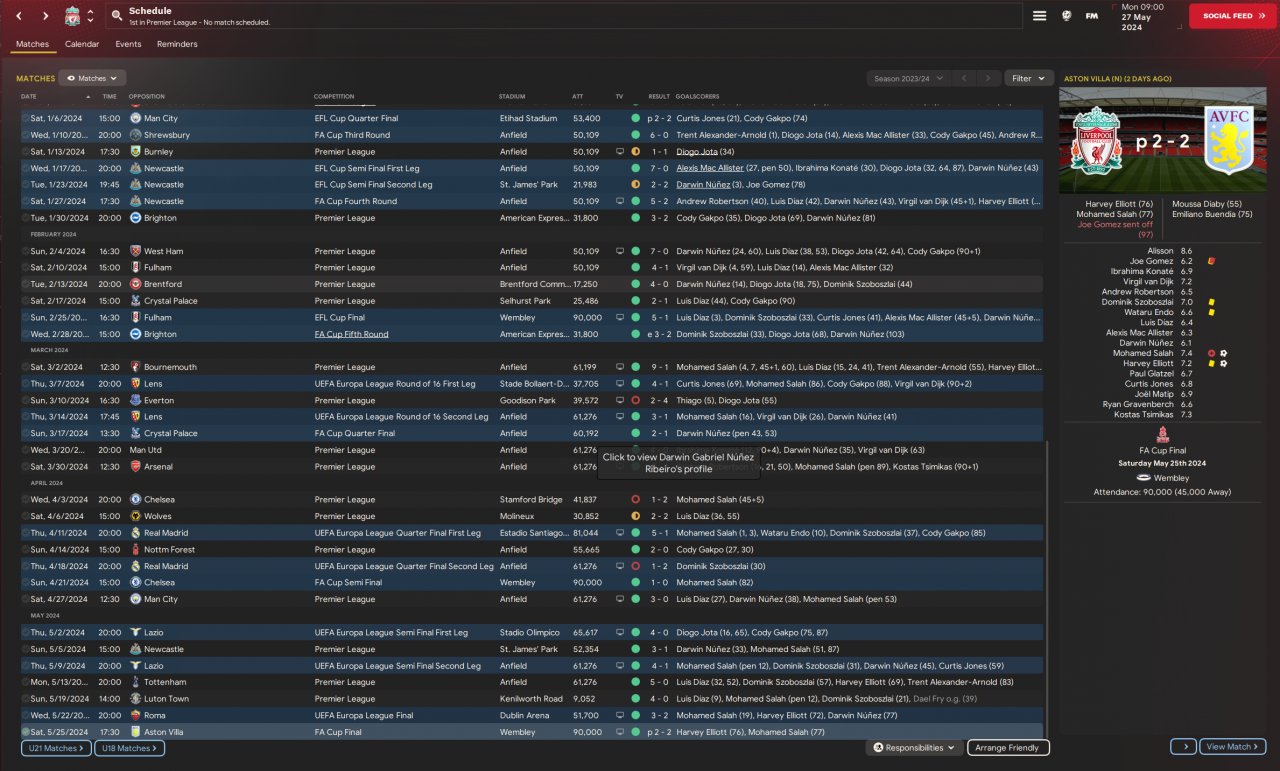This screenshot has width=1280, height=771.
Task: Click the Real Madrid First Leg 5 - 1 result
Action: 658,533
